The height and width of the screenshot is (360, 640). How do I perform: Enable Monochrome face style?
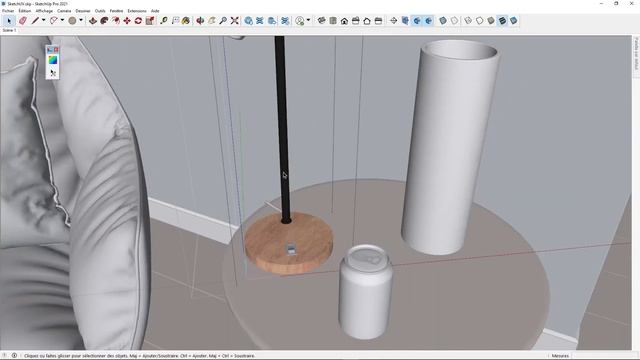(513, 20)
